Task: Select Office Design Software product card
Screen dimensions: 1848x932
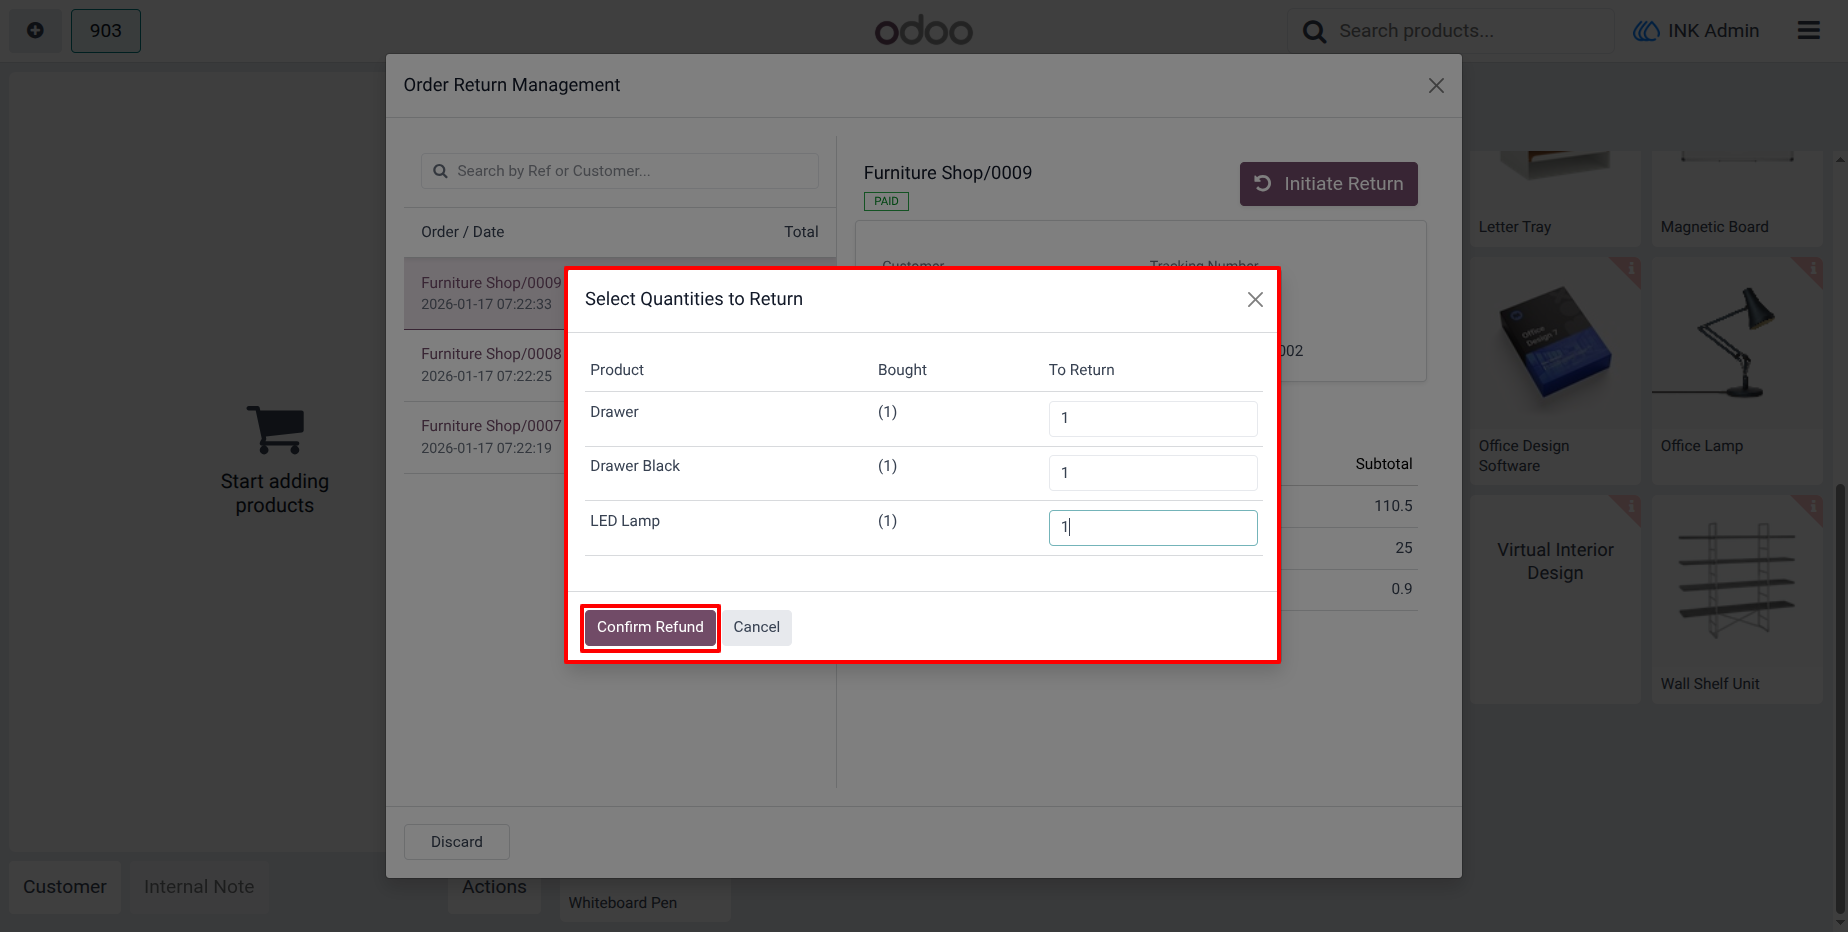Action: click(1555, 371)
